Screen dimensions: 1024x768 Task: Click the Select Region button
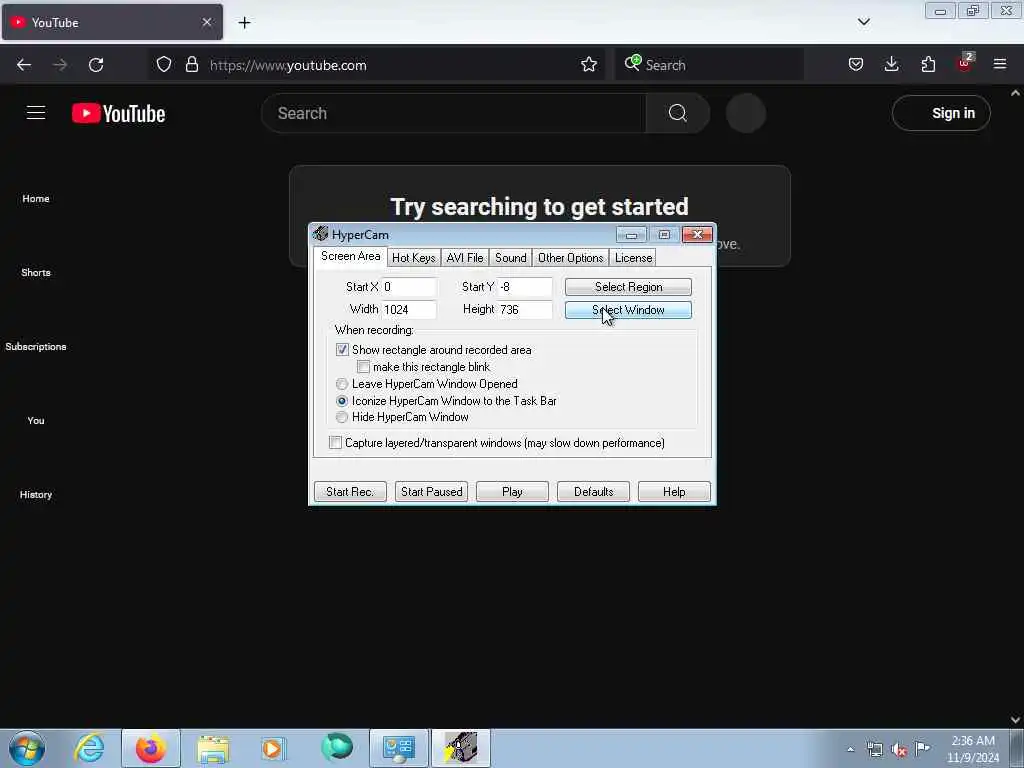click(628, 287)
